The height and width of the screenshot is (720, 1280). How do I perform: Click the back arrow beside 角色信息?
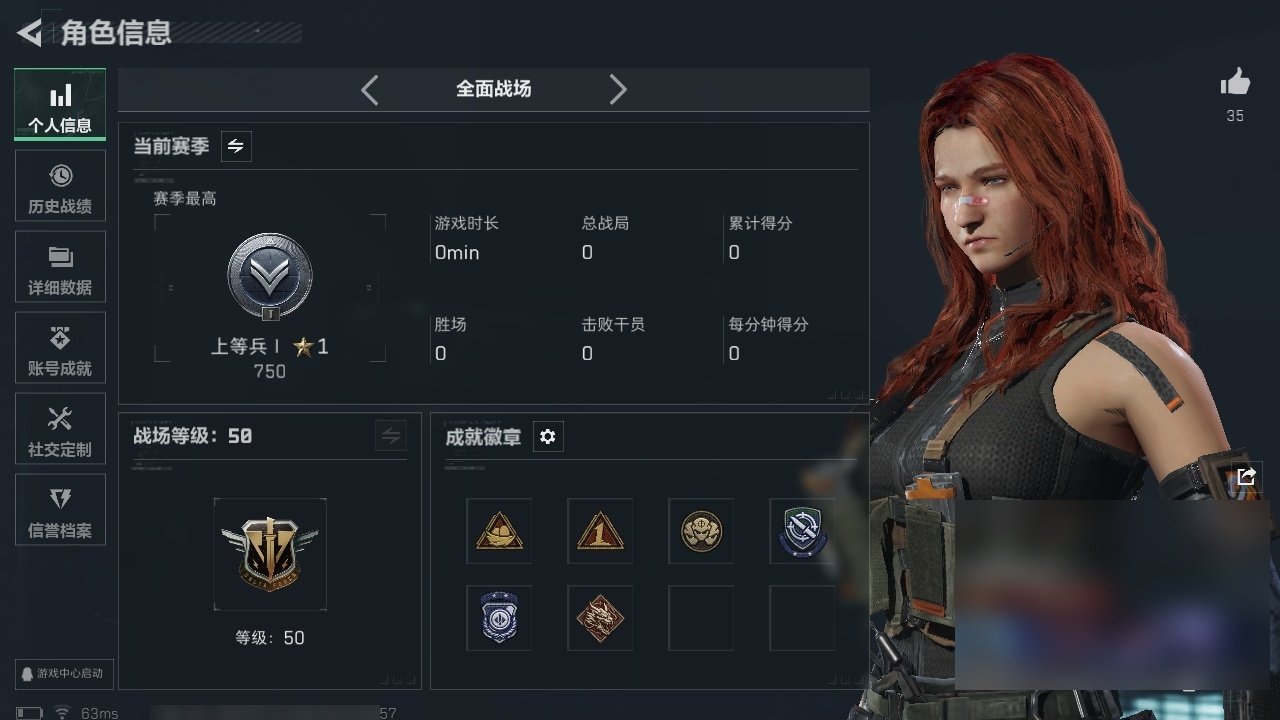30,33
